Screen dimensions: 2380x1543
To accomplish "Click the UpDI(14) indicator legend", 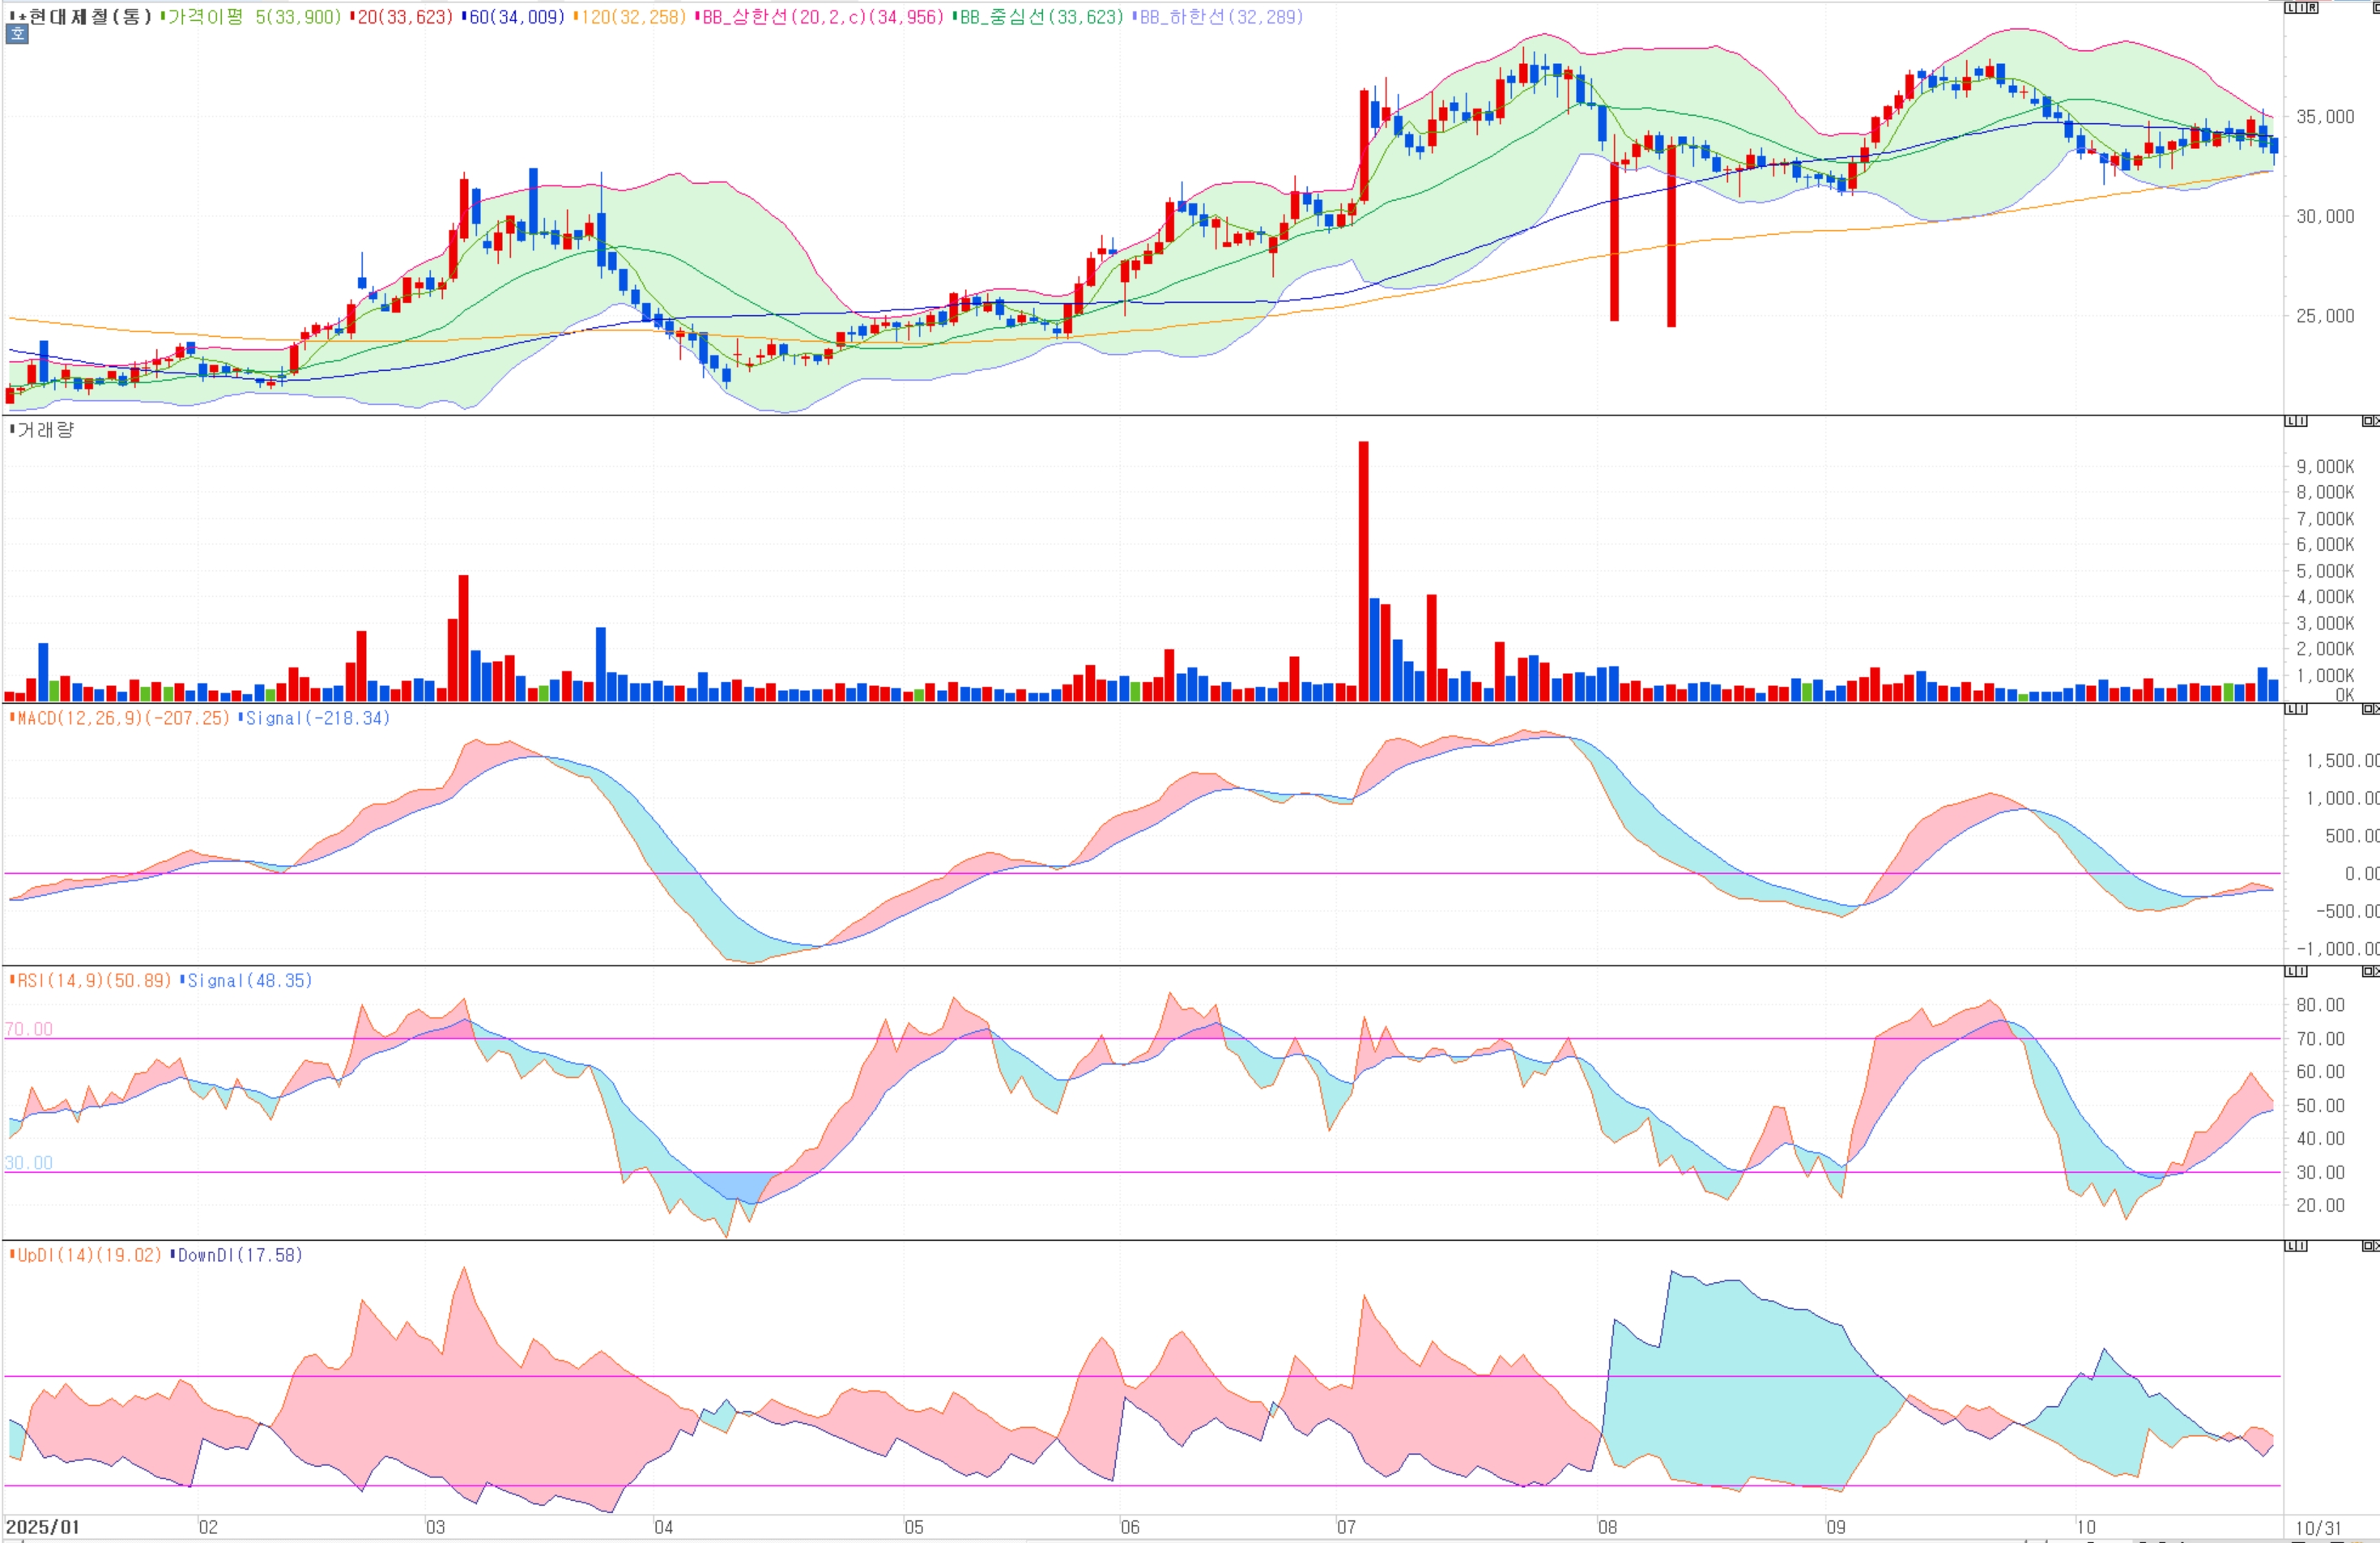I will 89,1255.
